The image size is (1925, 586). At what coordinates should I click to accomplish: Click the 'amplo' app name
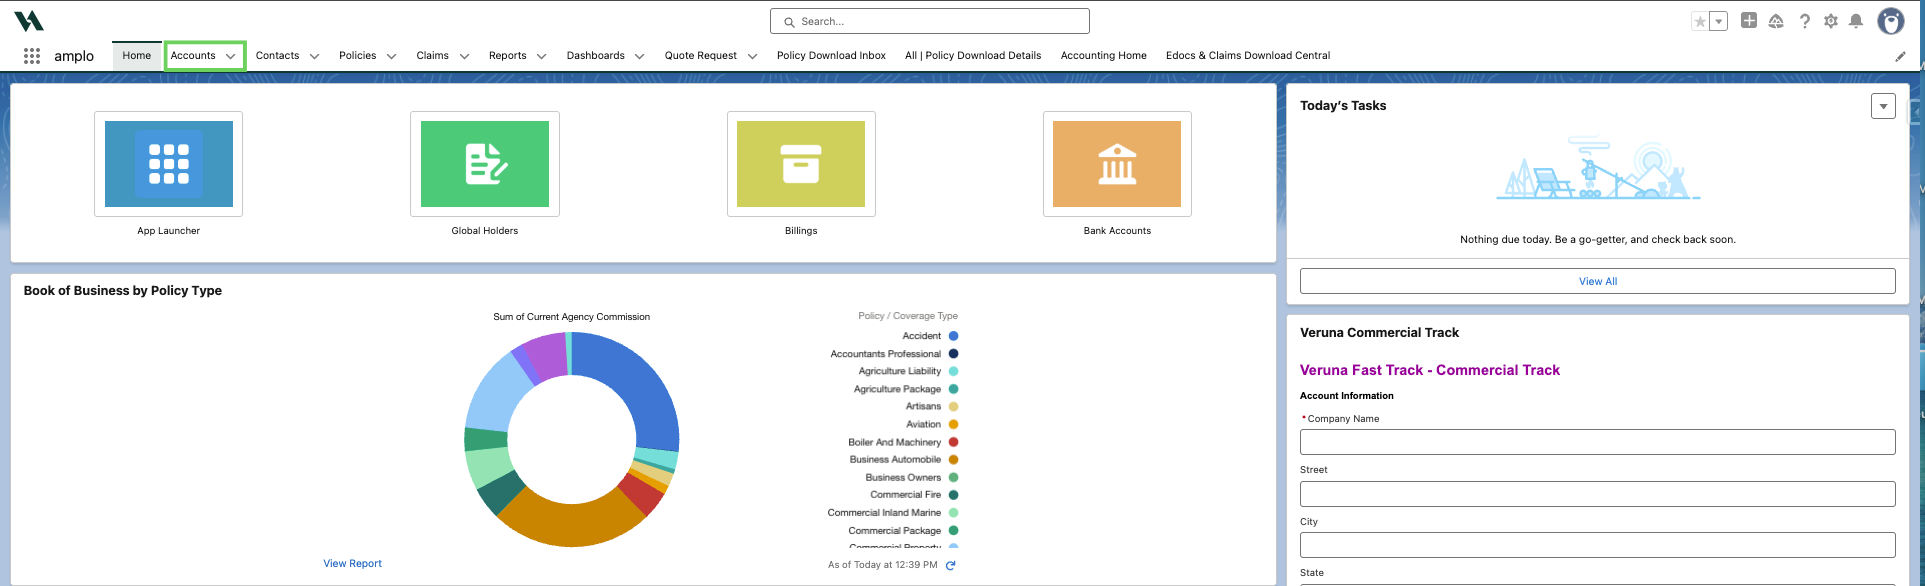click(74, 56)
